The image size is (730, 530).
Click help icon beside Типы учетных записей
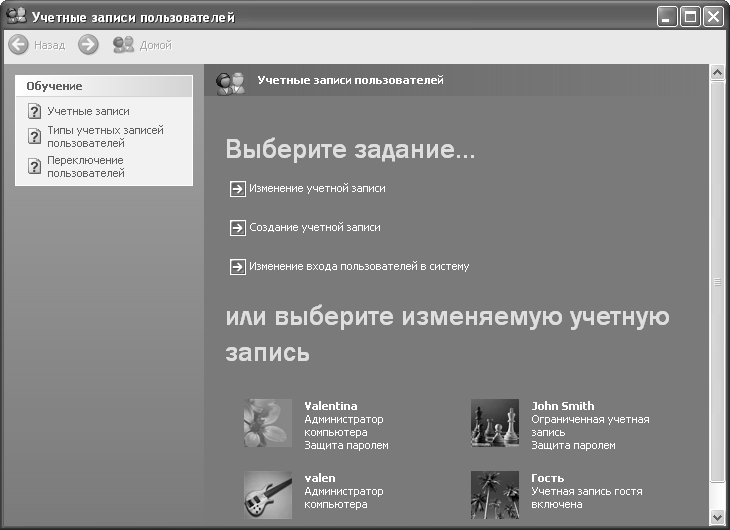[x=34, y=137]
